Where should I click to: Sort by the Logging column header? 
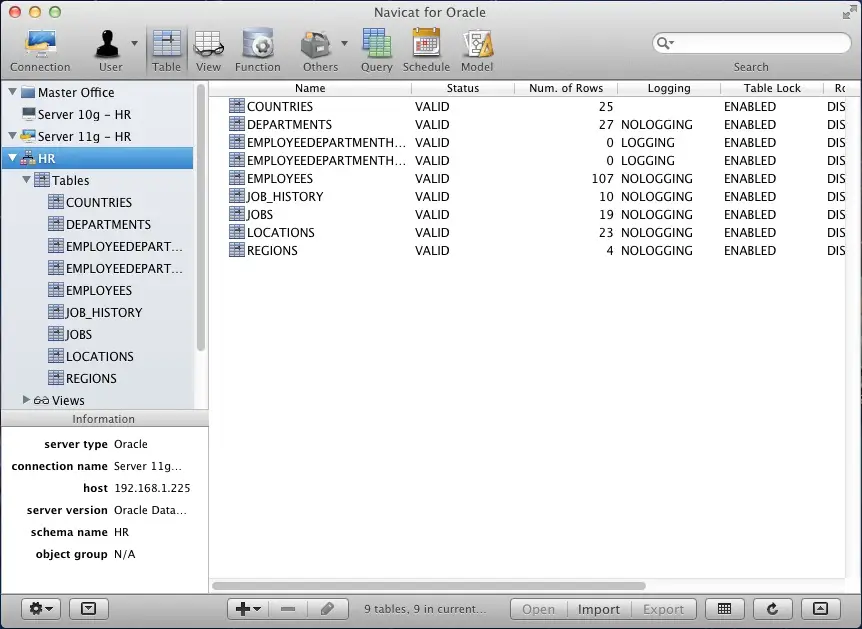pos(668,88)
